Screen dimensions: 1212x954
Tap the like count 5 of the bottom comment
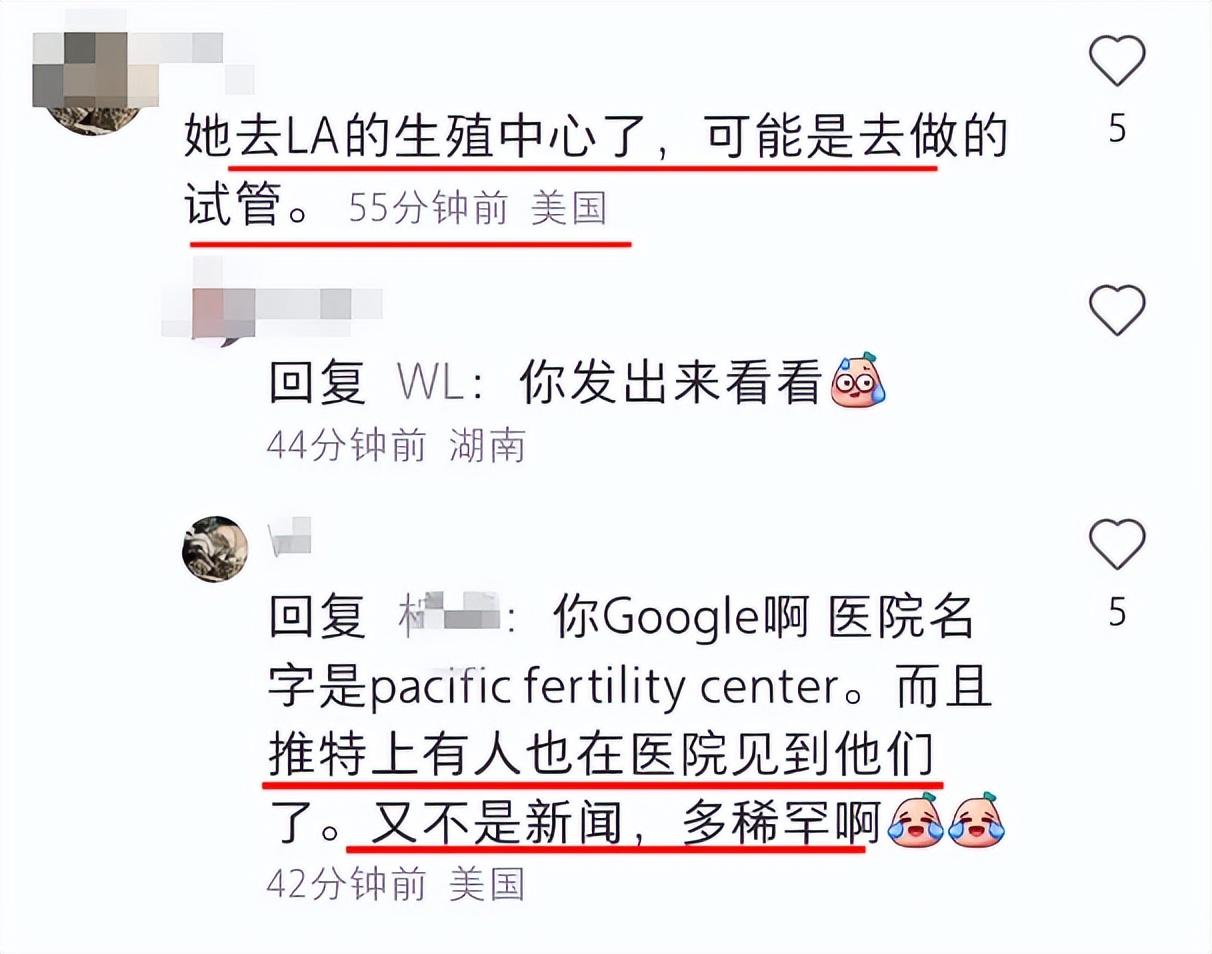[x=1117, y=612]
